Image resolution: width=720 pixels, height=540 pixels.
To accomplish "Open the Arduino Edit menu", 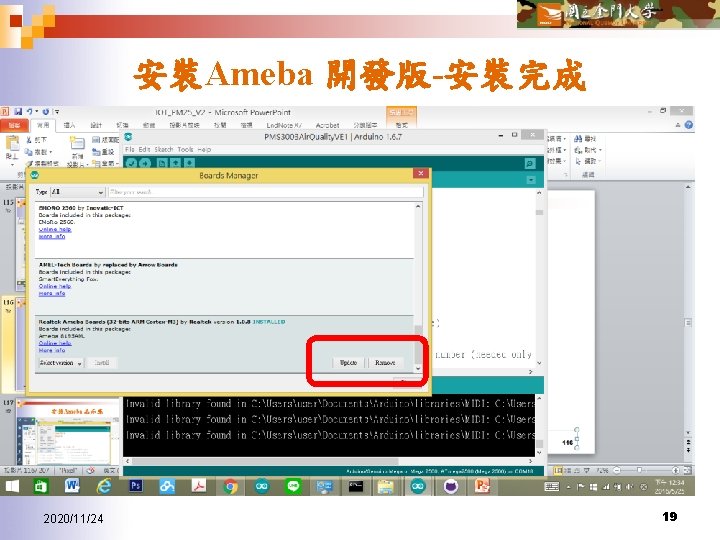I will (x=144, y=149).
